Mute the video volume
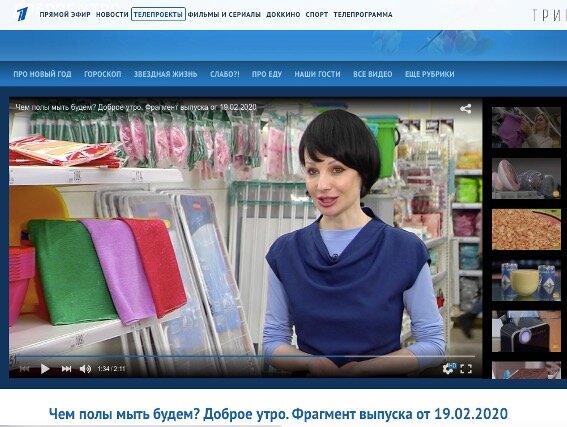This screenshot has height=427, width=567. pos(85,369)
